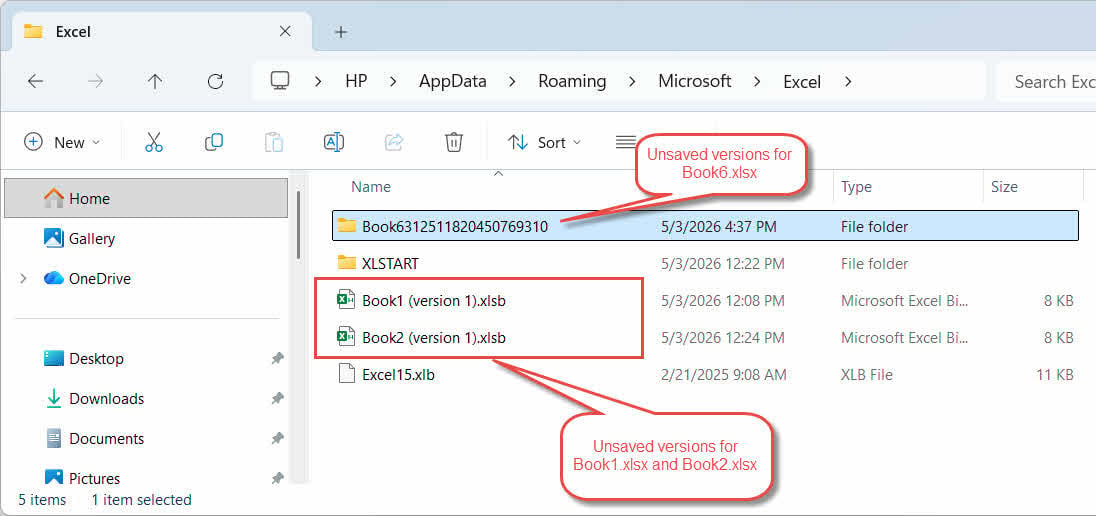Image resolution: width=1096 pixels, height=516 pixels.
Task: Expand chevron between Microsoft and Excel
Action: tap(757, 82)
